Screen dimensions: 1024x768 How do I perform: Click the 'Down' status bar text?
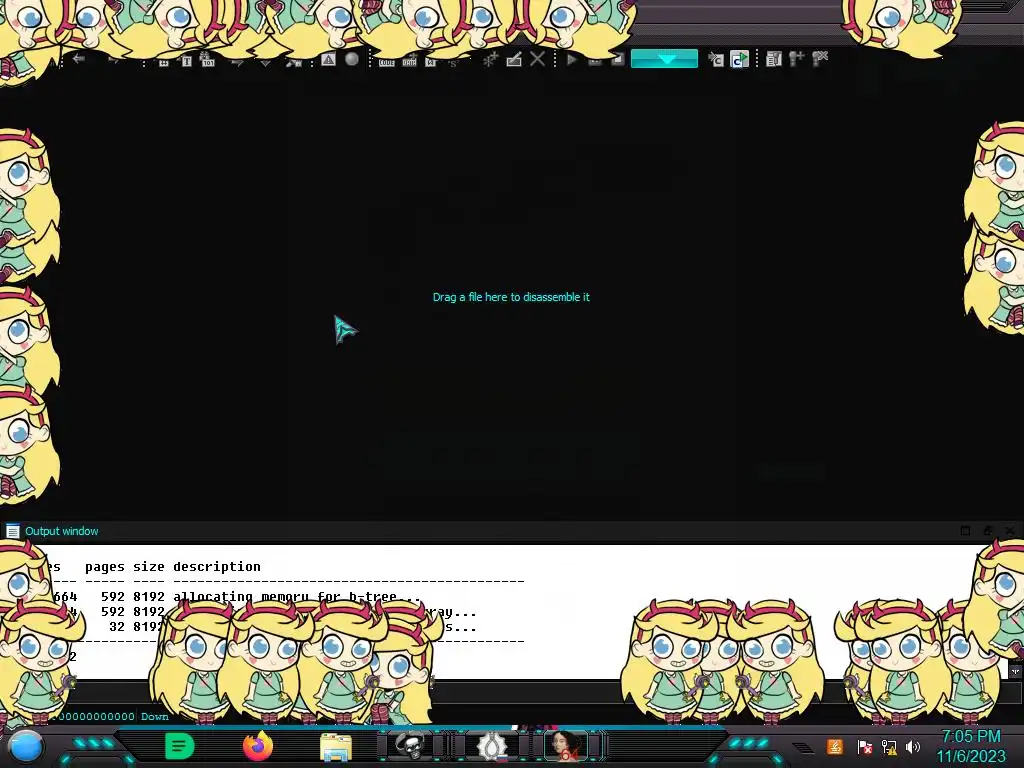155,716
